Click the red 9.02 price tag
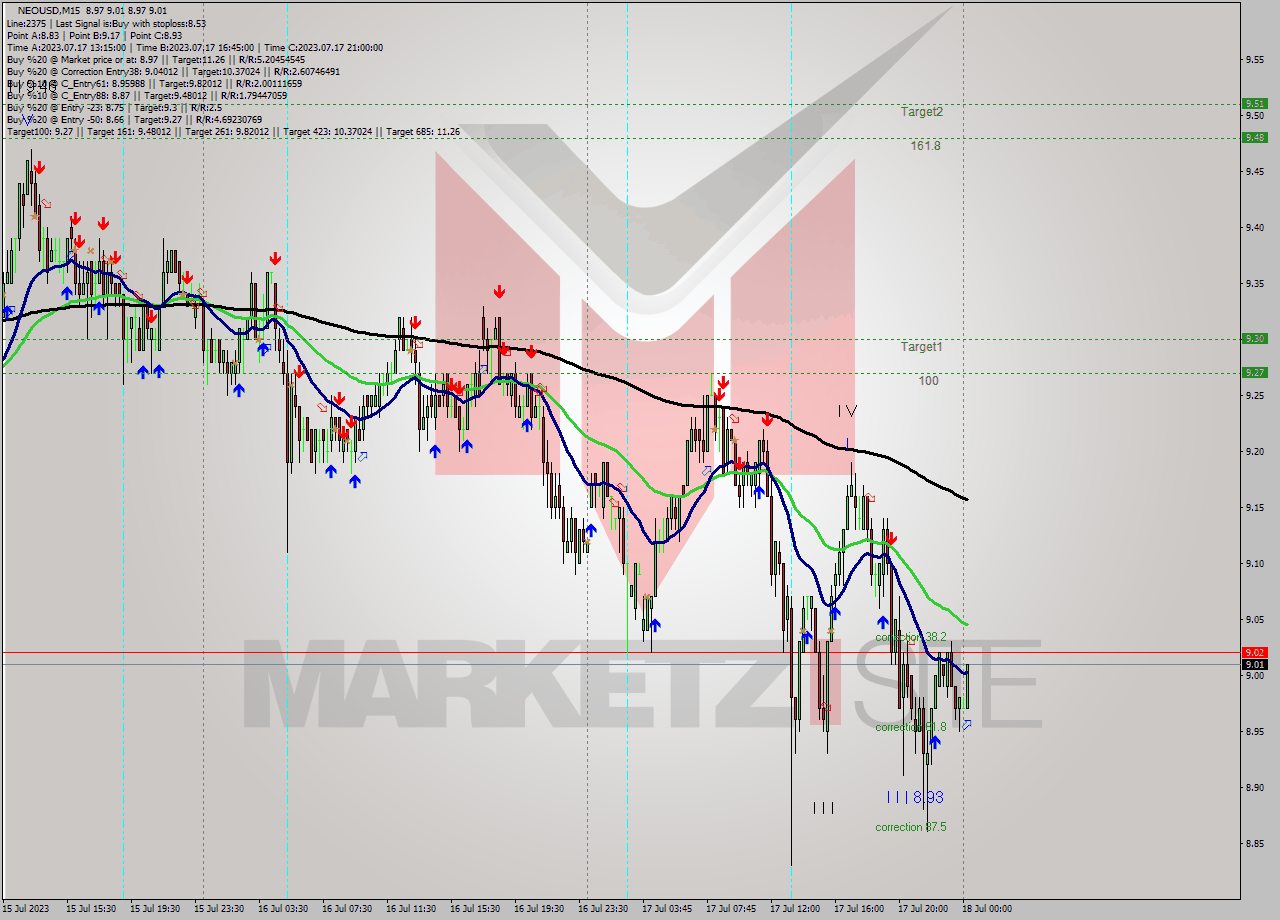This screenshot has width=1280, height=920. [x=1255, y=653]
